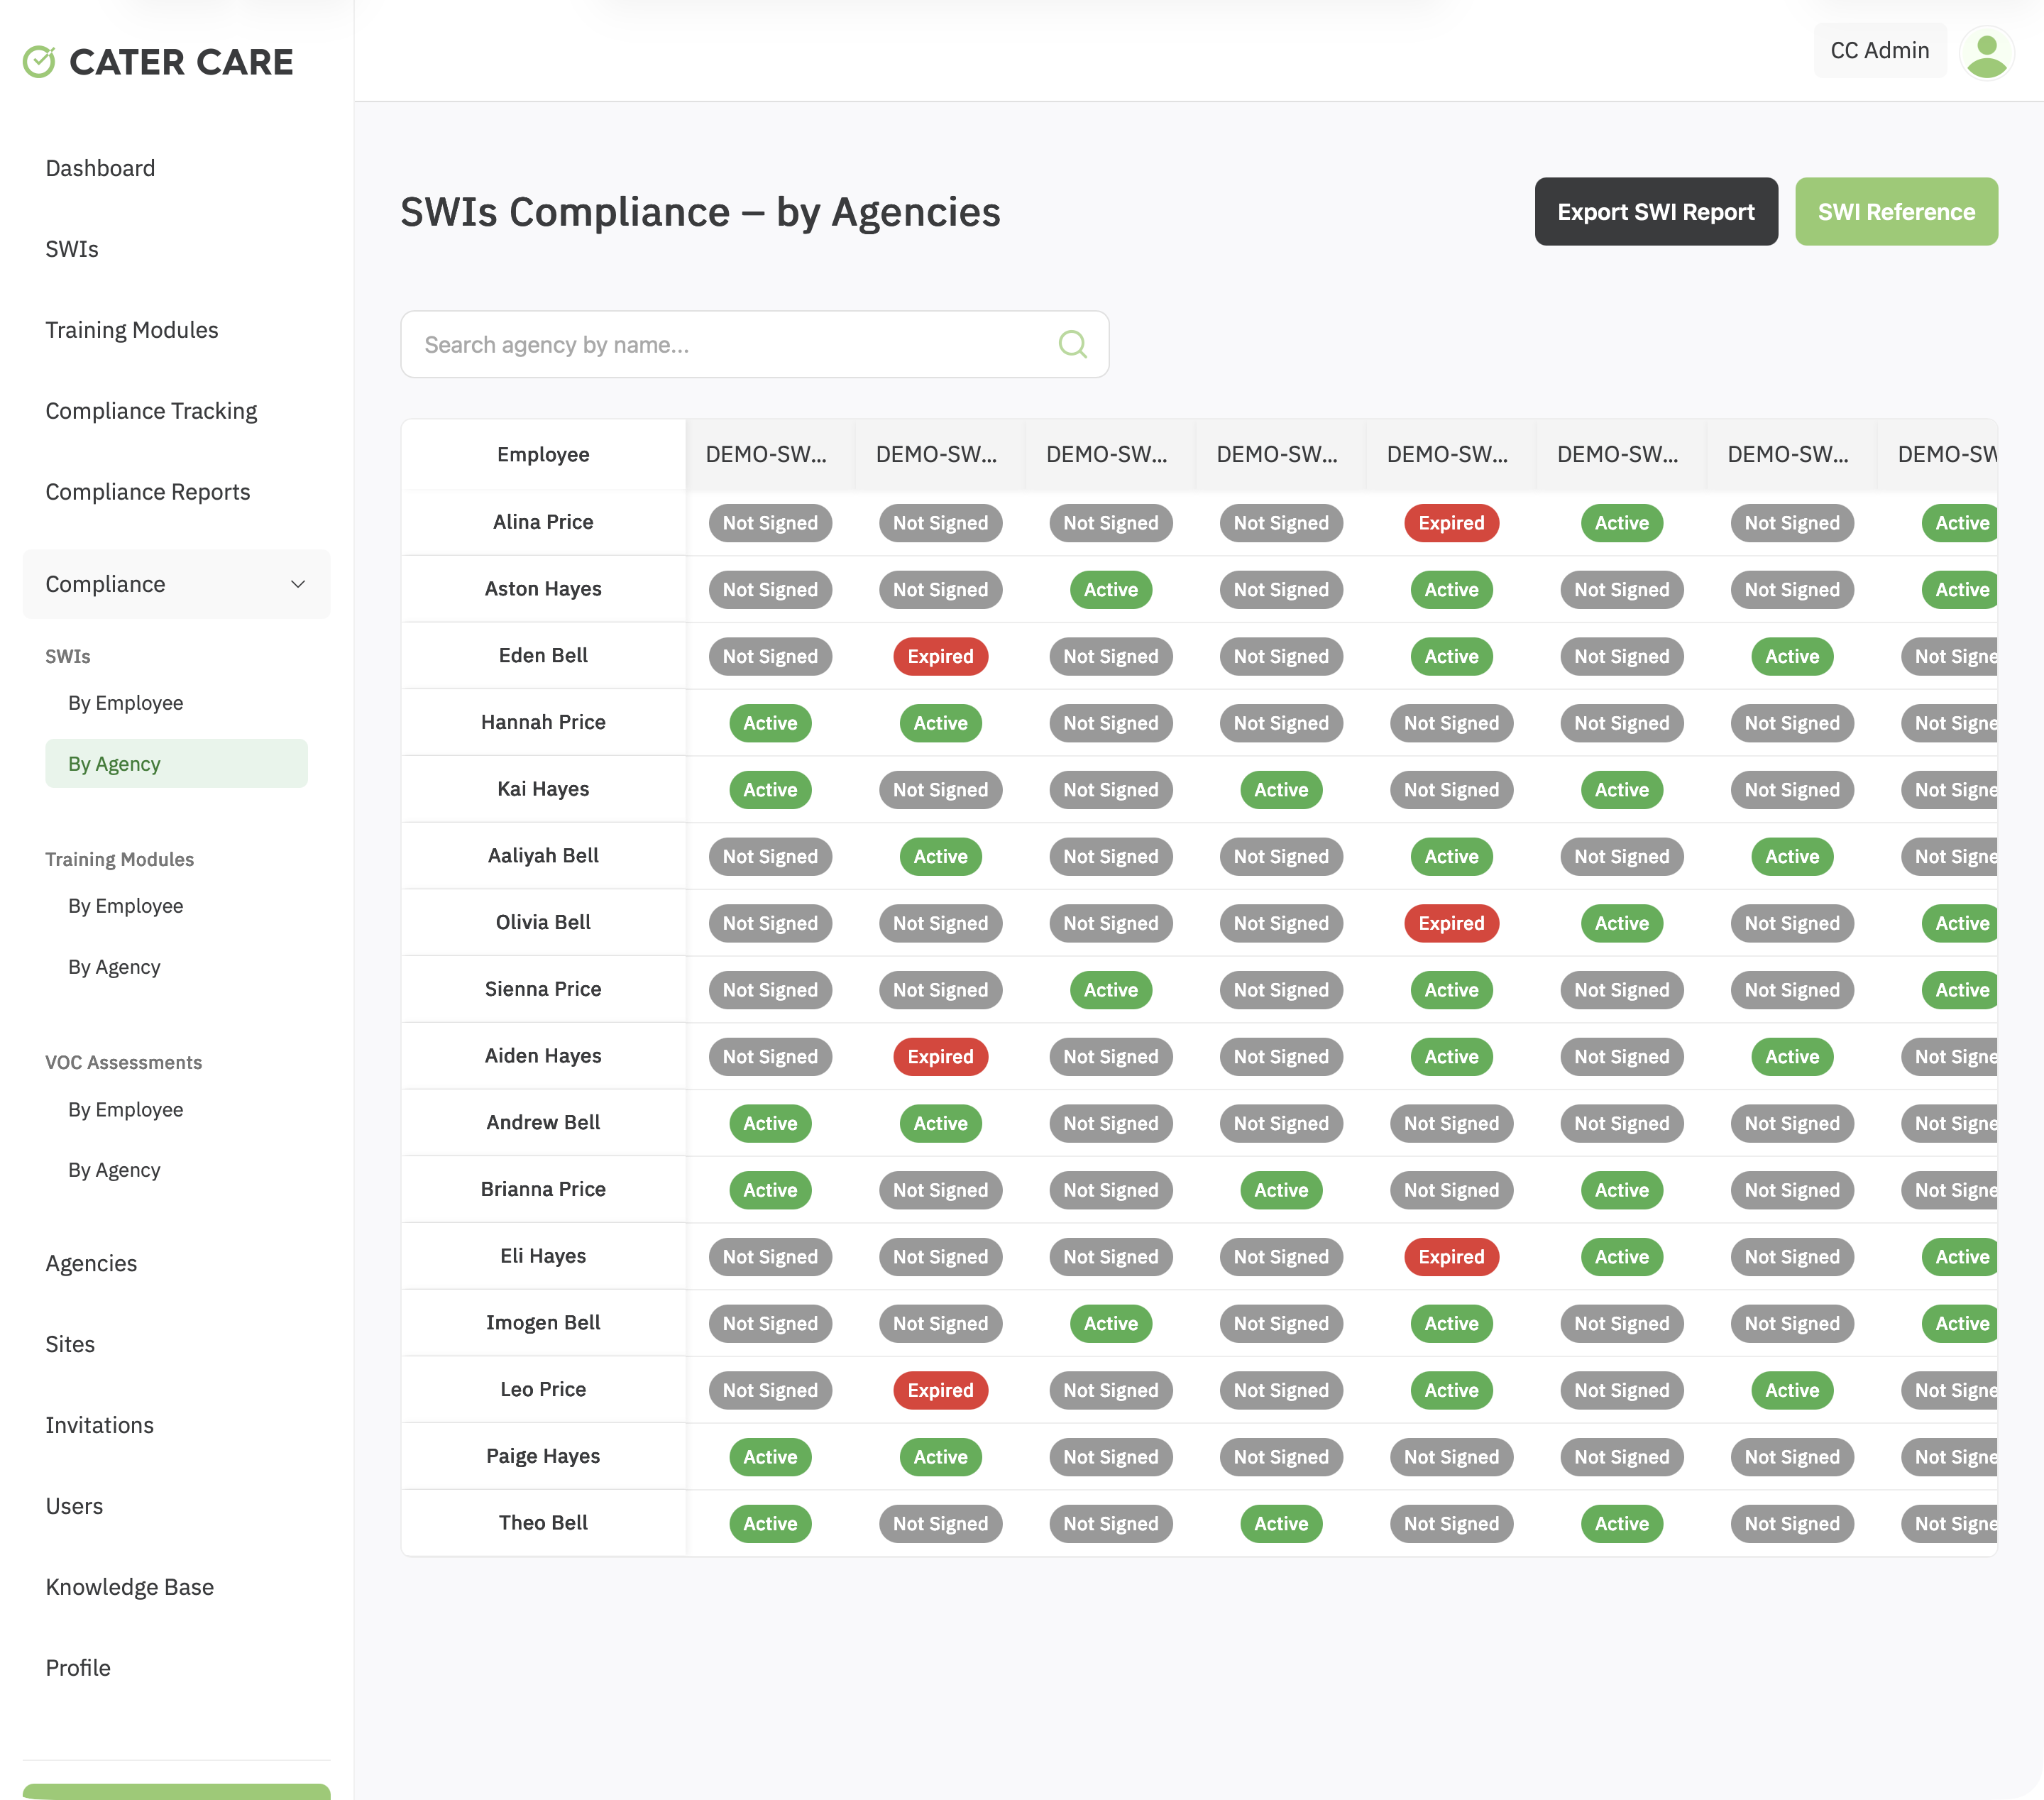Image resolution: width=2044 pixels, height=1800 pixels.
Task: Select the Brianna Price employee name
Action: (543, 1189)
